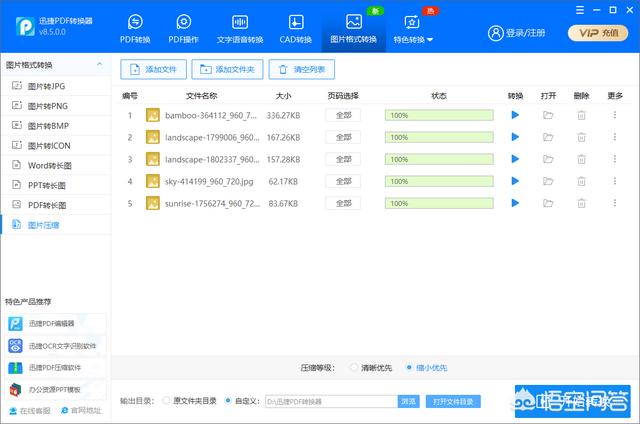
Task: Delete the bamboo-364112 file row
Action: click(581, 115)
